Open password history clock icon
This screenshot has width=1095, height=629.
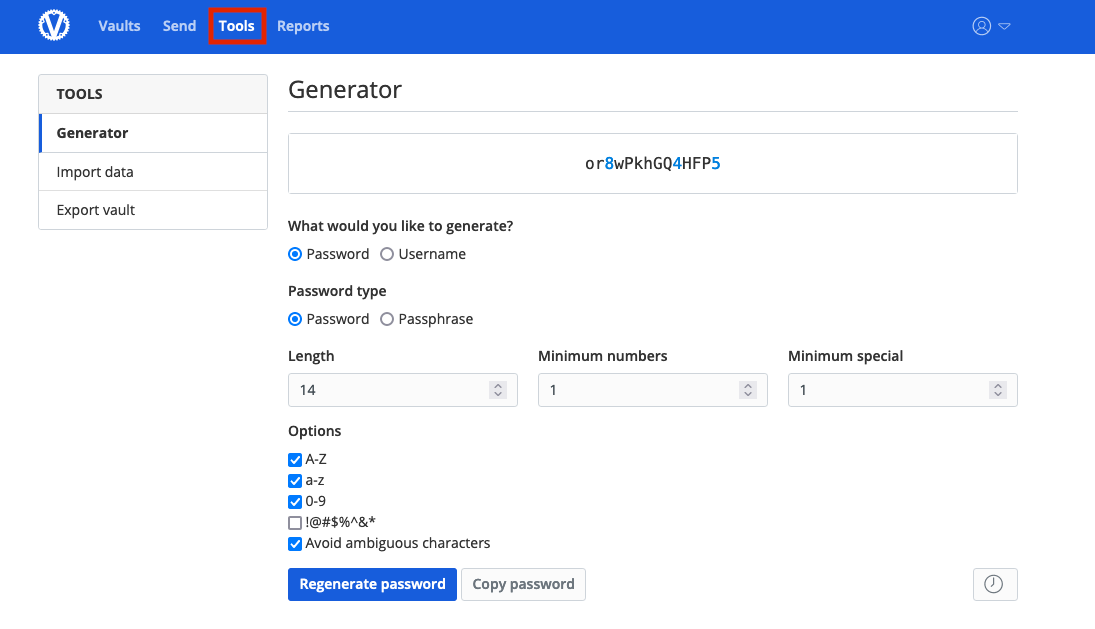click(x=994, y=584)
